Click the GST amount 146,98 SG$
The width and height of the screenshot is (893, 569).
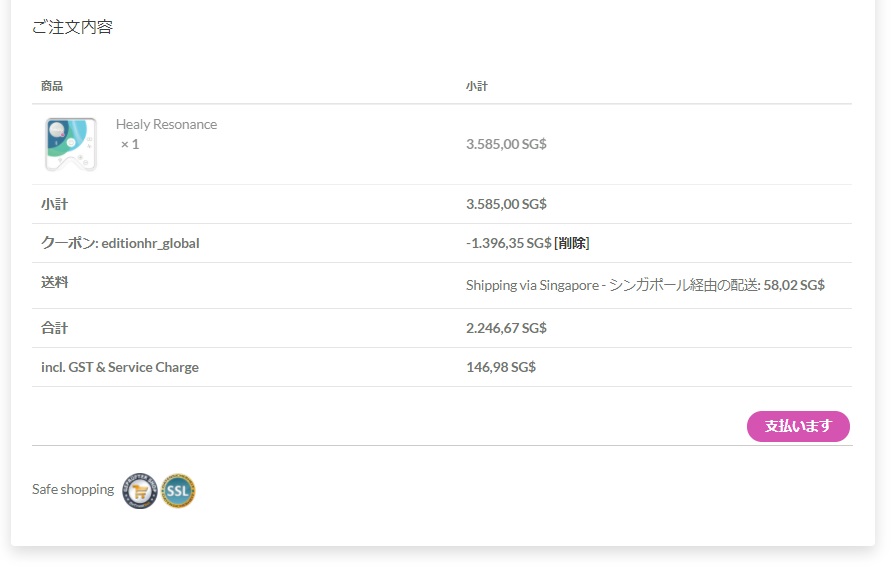pyautogui.click(x=501, y=367)
